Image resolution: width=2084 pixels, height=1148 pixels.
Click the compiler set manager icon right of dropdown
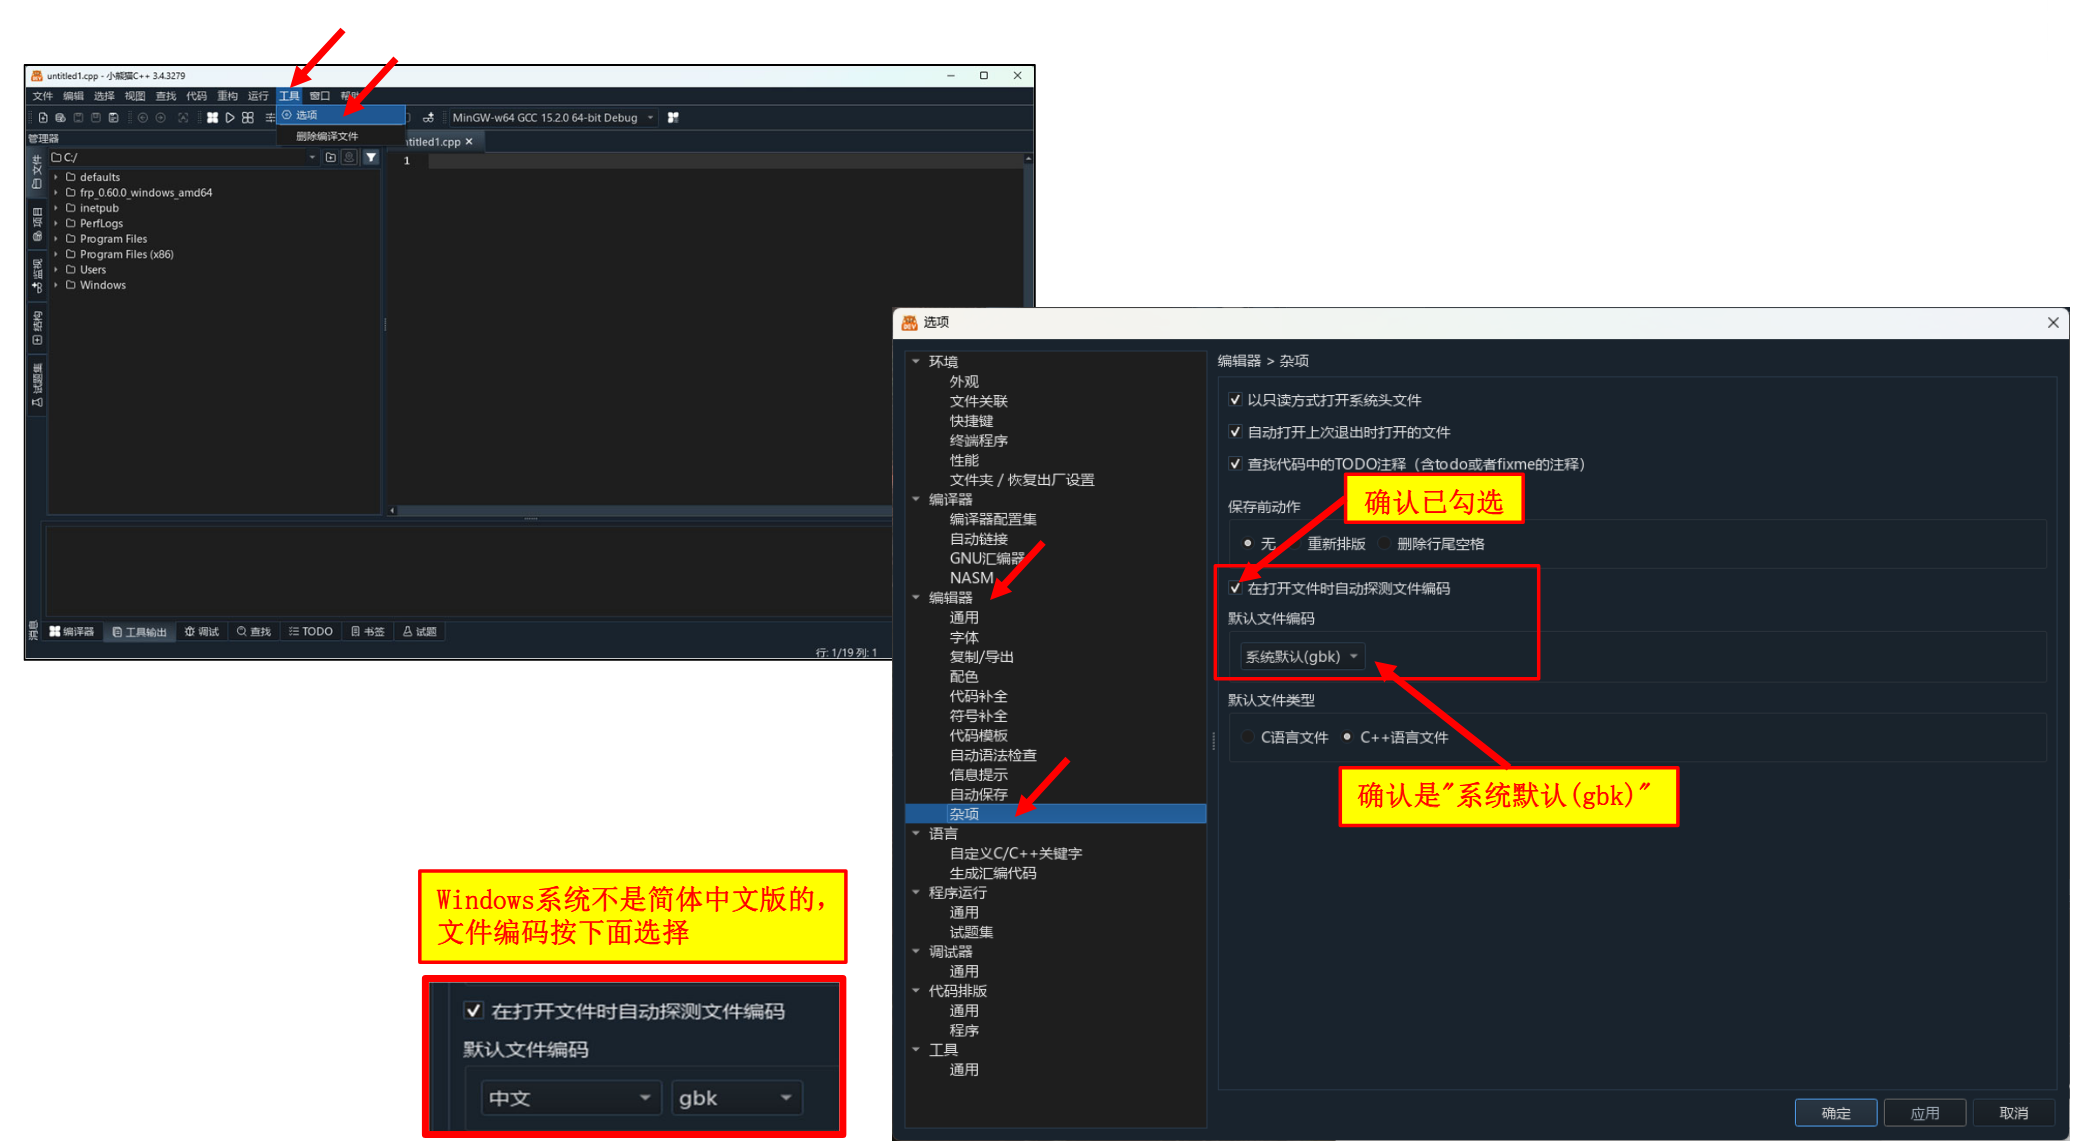[x=673, y=118]
